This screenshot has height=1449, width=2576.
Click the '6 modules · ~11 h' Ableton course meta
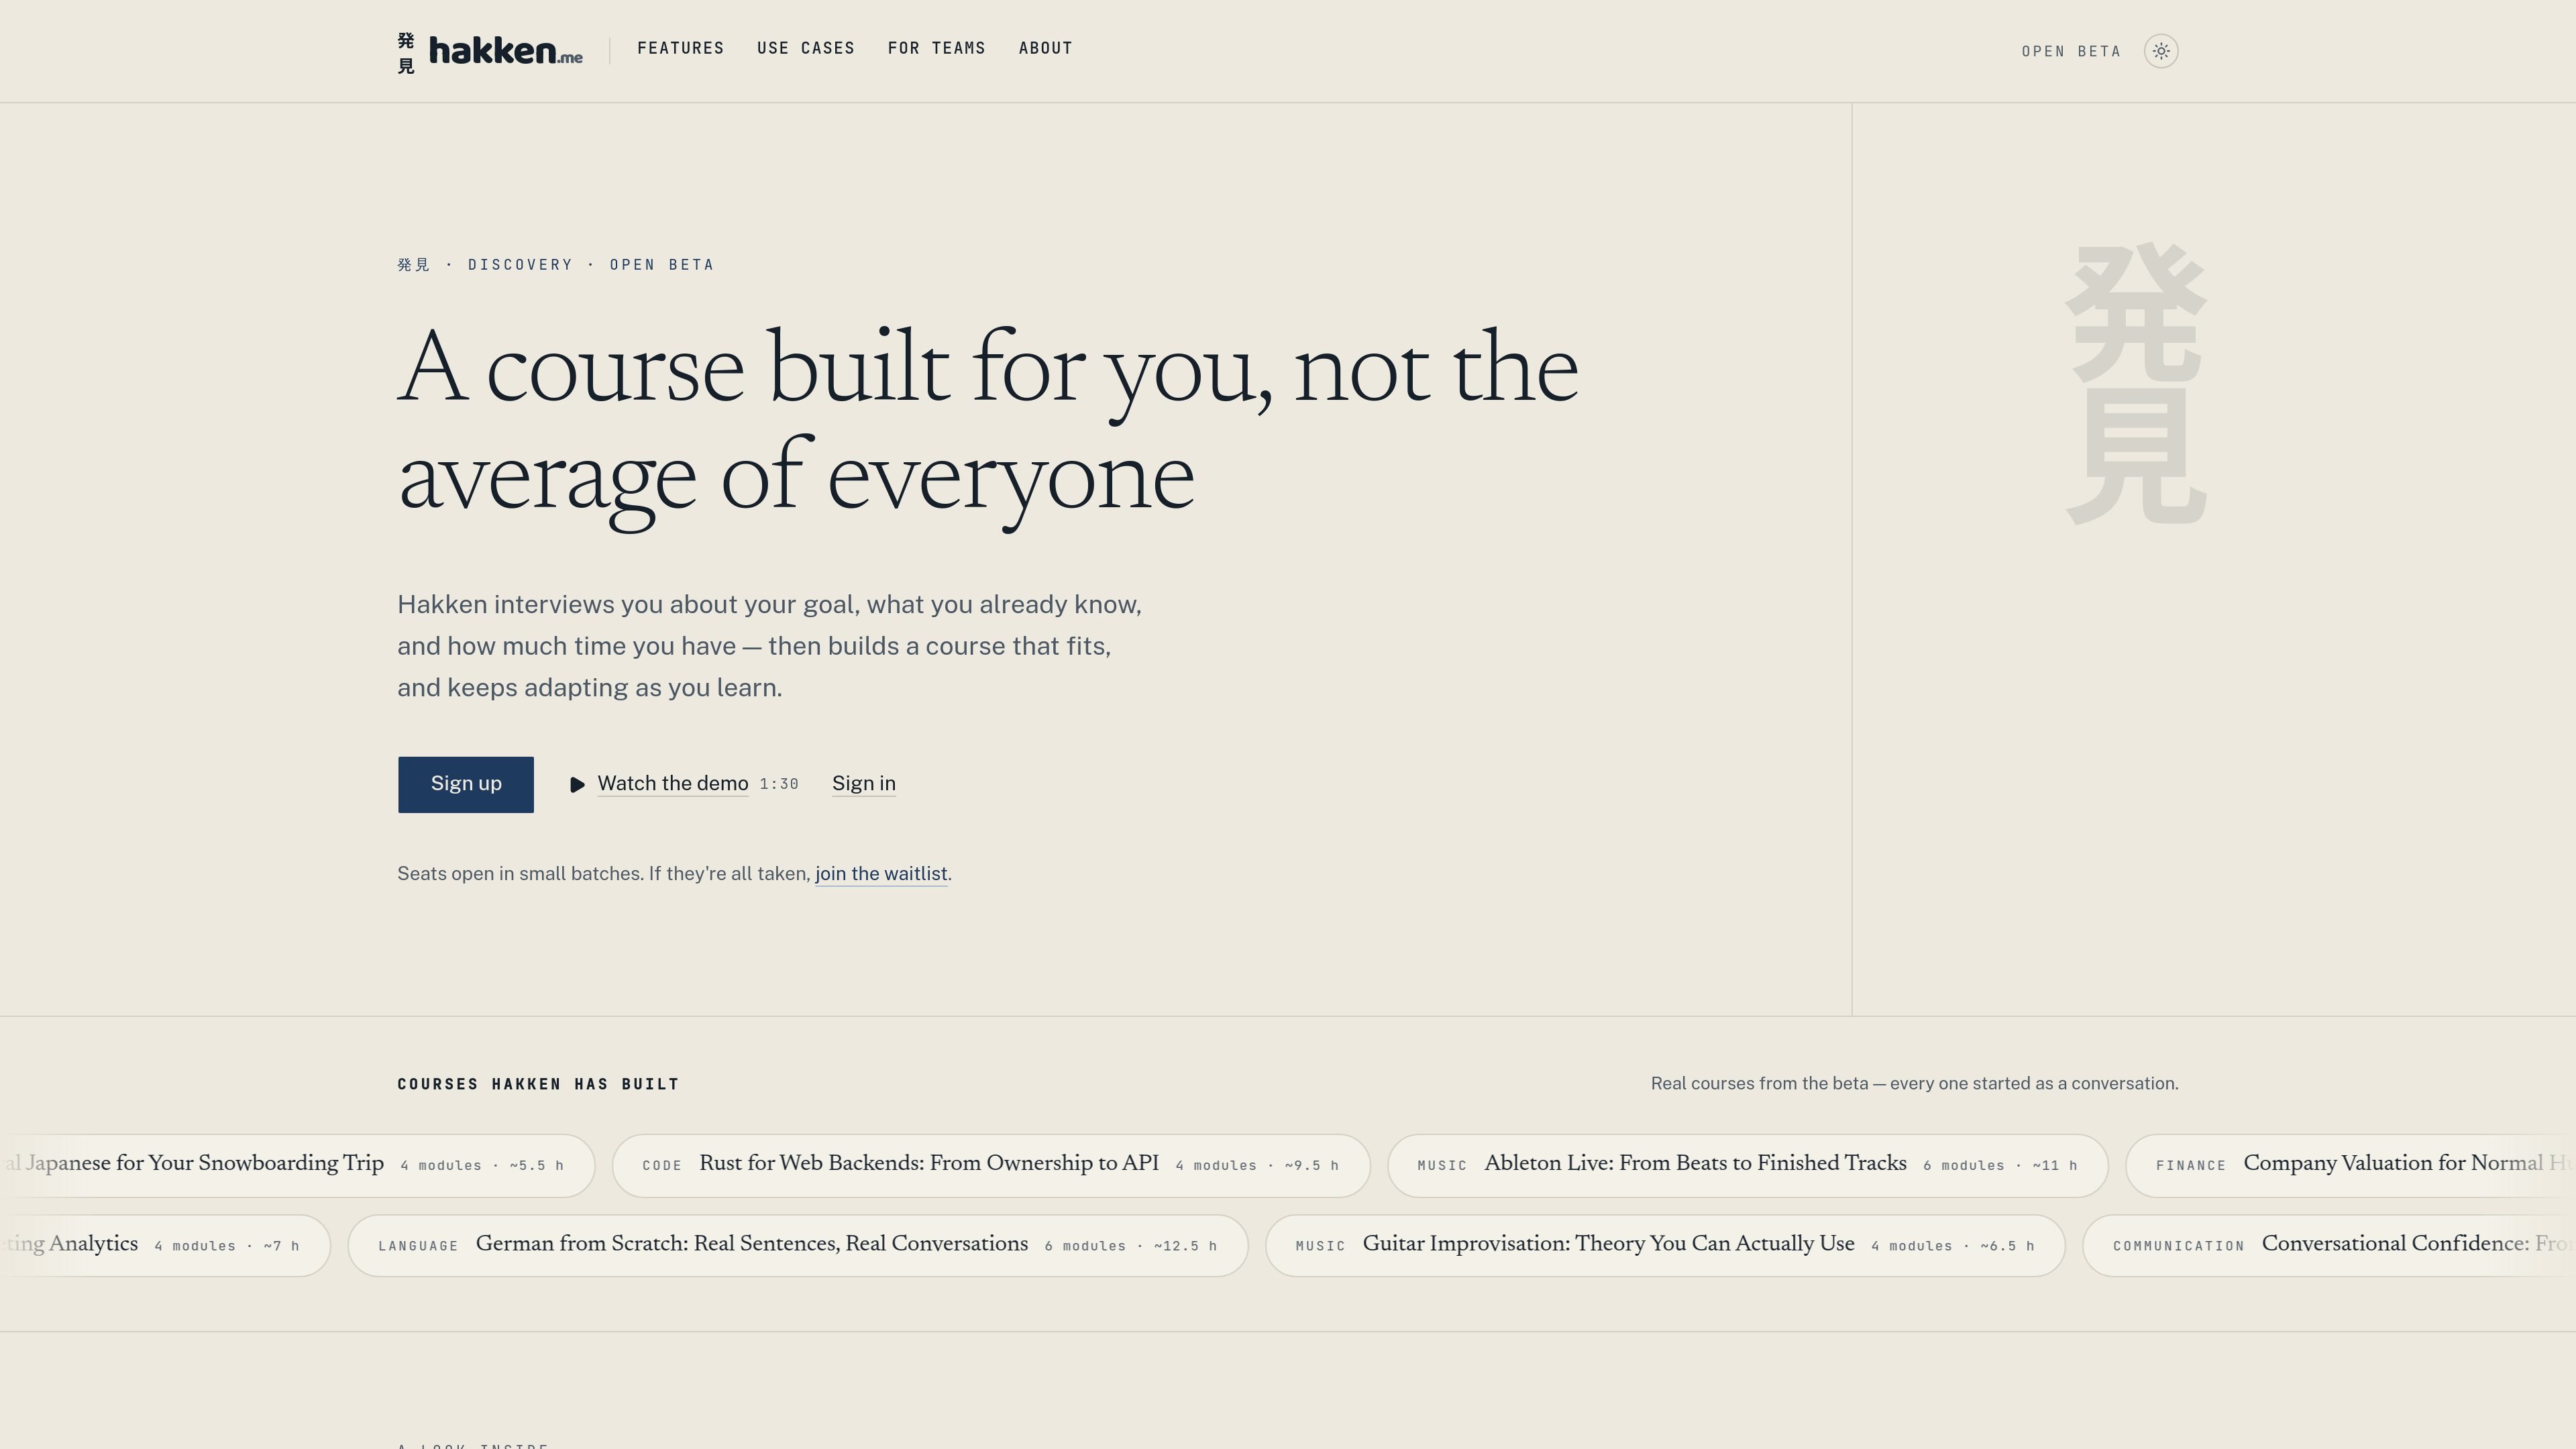[2000, 1166]
